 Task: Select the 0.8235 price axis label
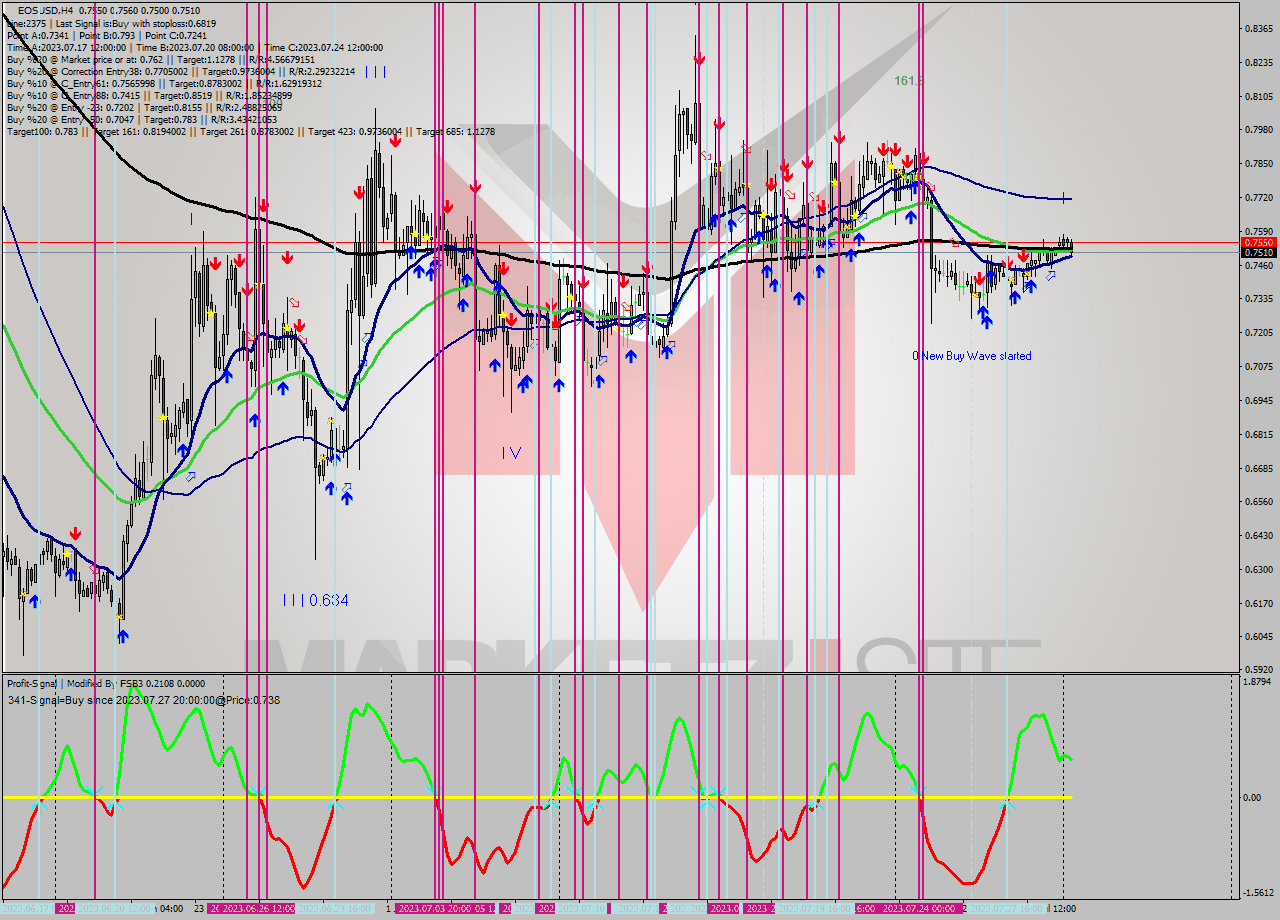tap(1258, 63)
